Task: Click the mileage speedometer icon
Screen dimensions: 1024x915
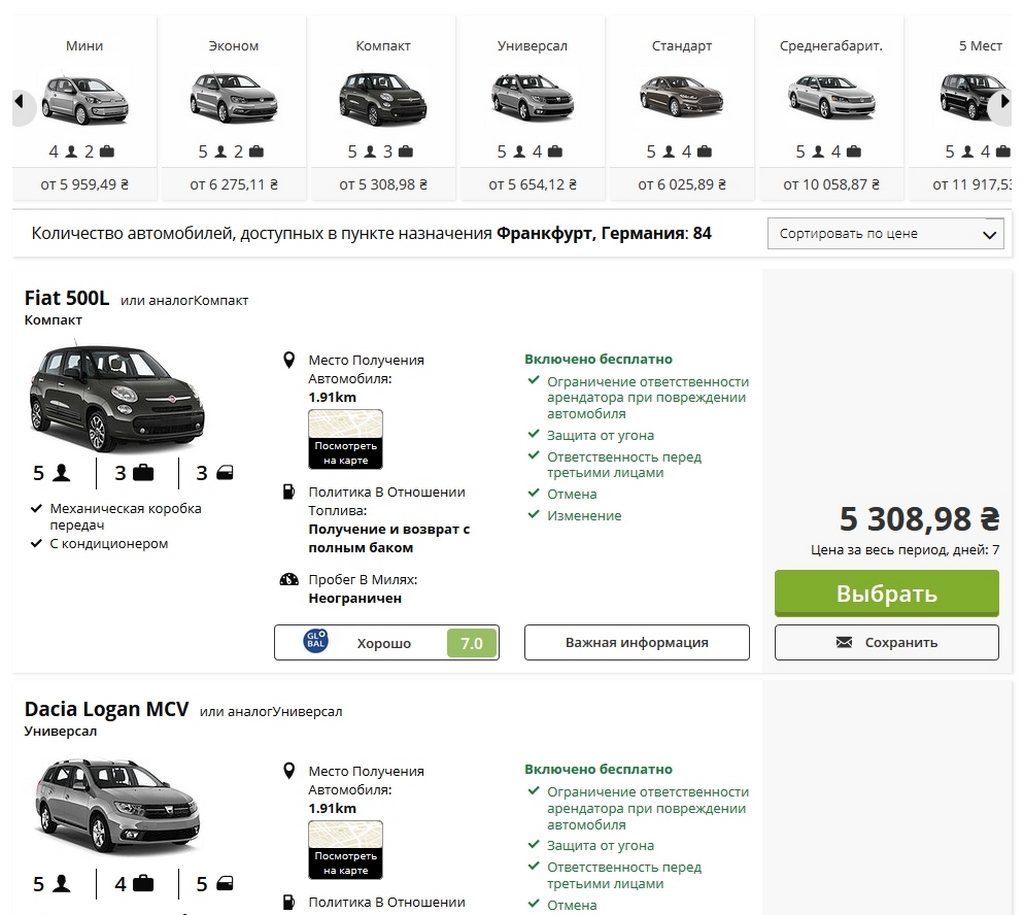Action: click(289, 579)
